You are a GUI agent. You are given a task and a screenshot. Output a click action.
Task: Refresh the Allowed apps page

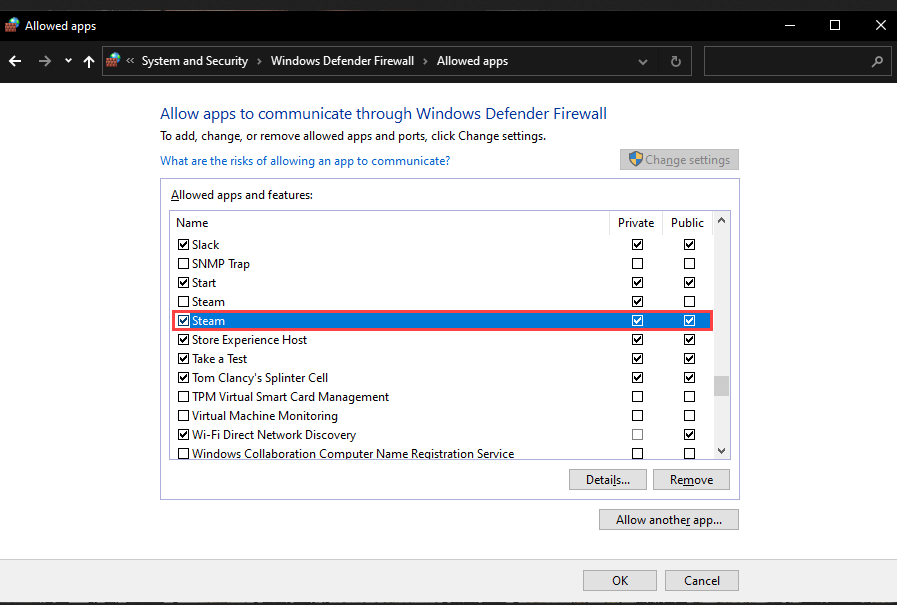[x=676, y=61]
